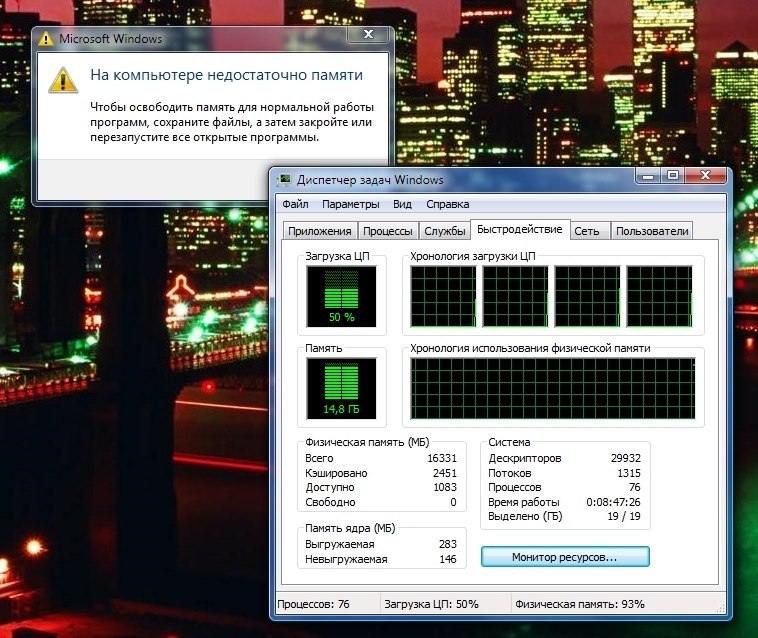Click the fourth CPU history graph
This screenshot has height=638, width=758.
tap(659, 296)
